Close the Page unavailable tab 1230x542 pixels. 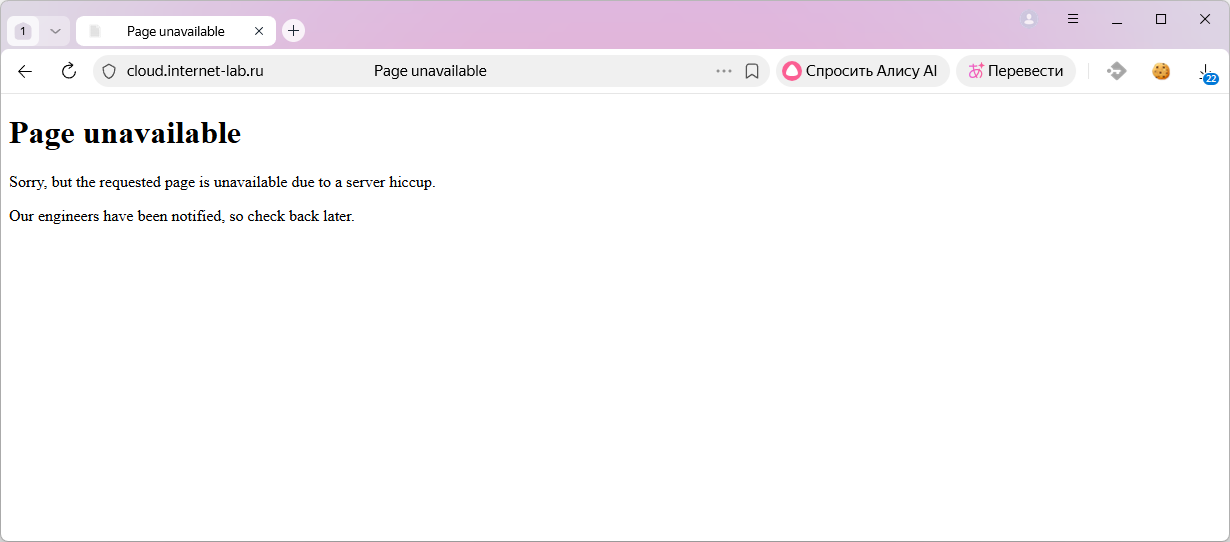tap(259, 31)
